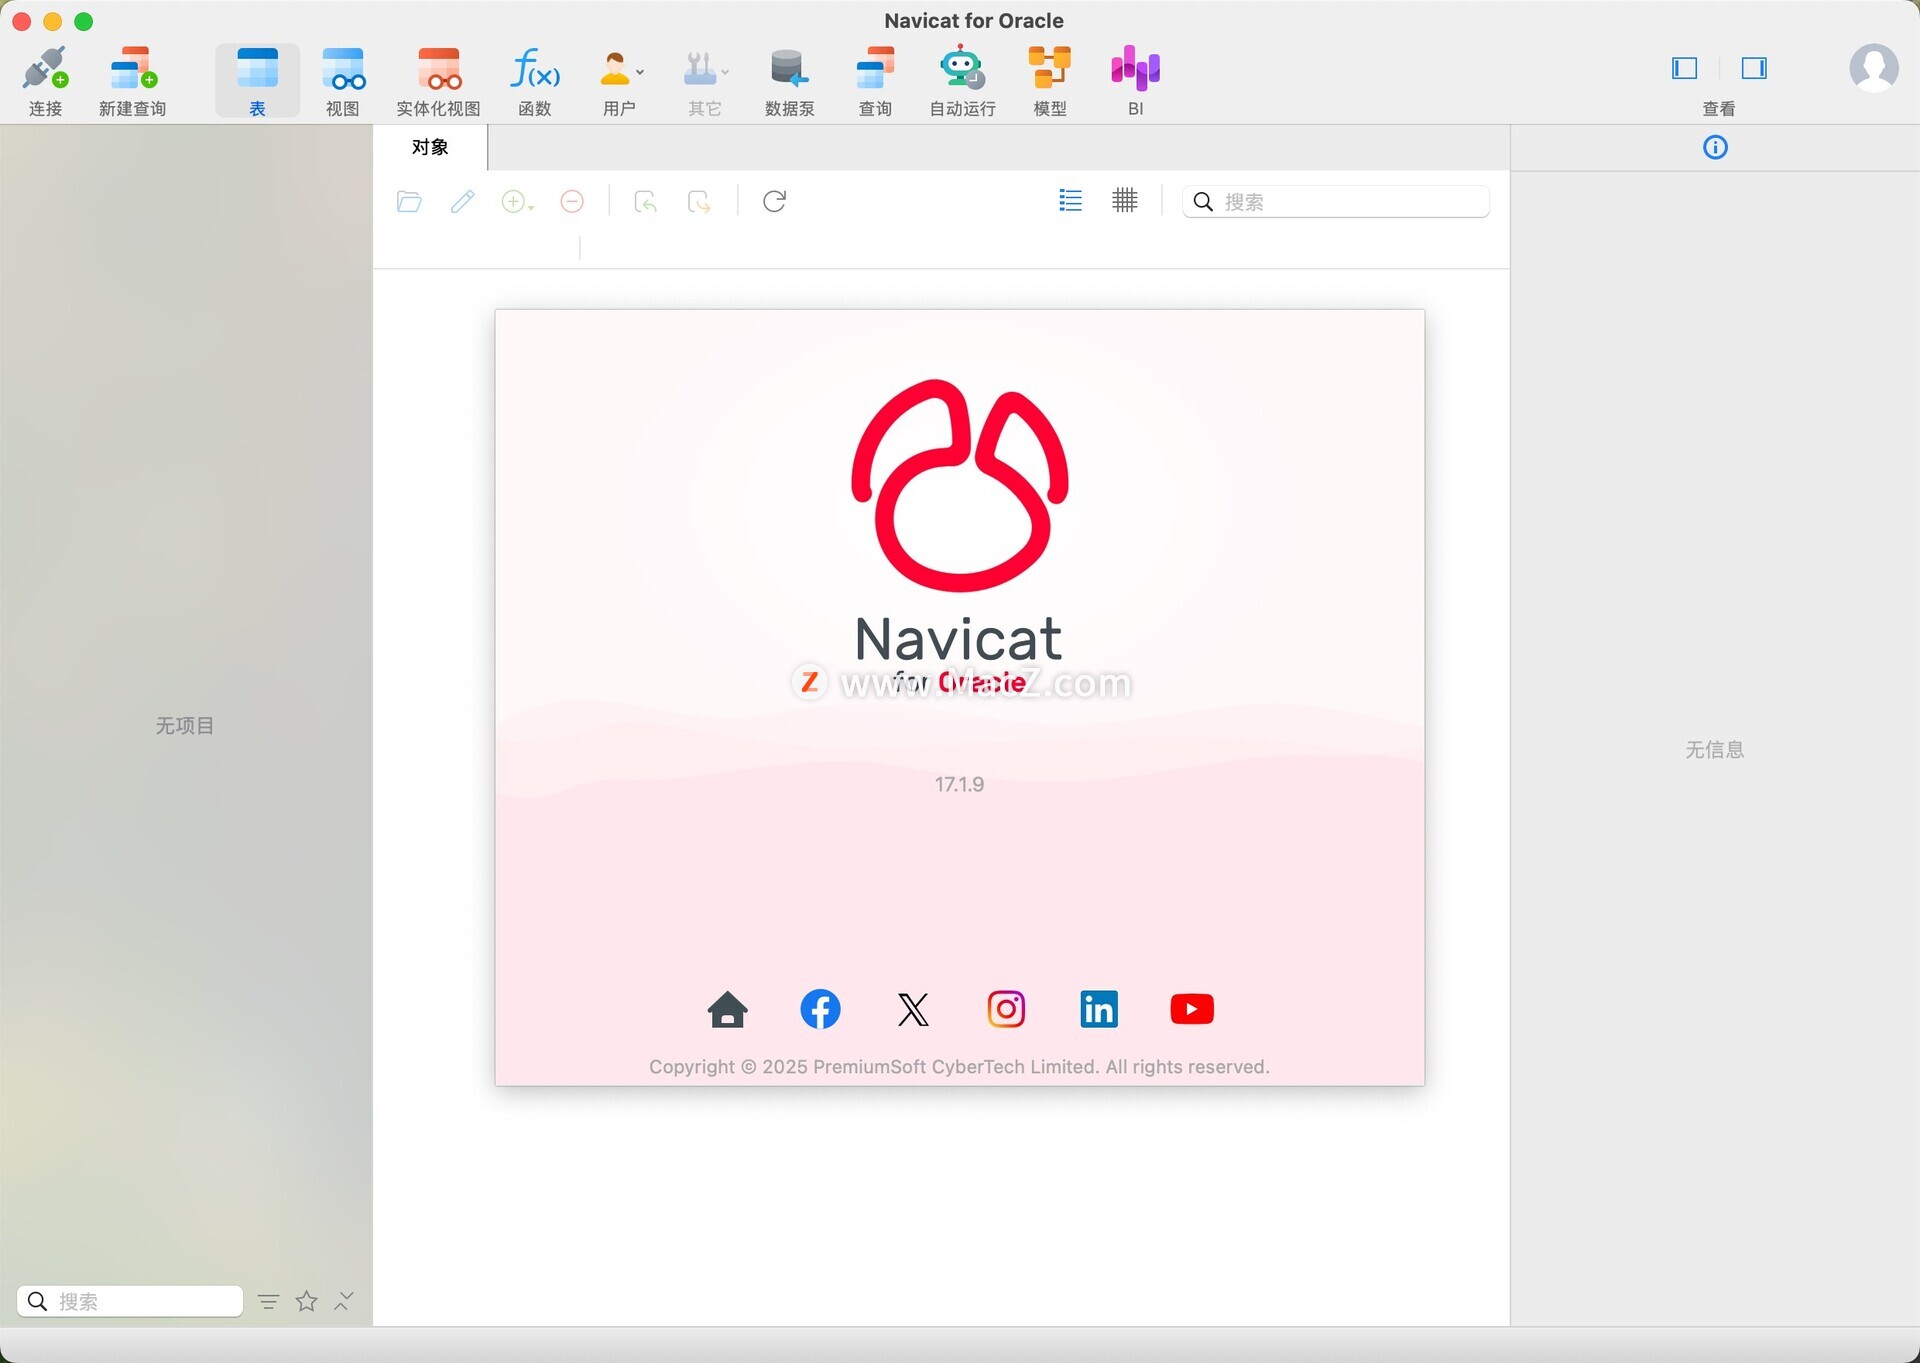Refresh the object list
The width and height of the screenshot is (1920, 1363).
[774, 202]
